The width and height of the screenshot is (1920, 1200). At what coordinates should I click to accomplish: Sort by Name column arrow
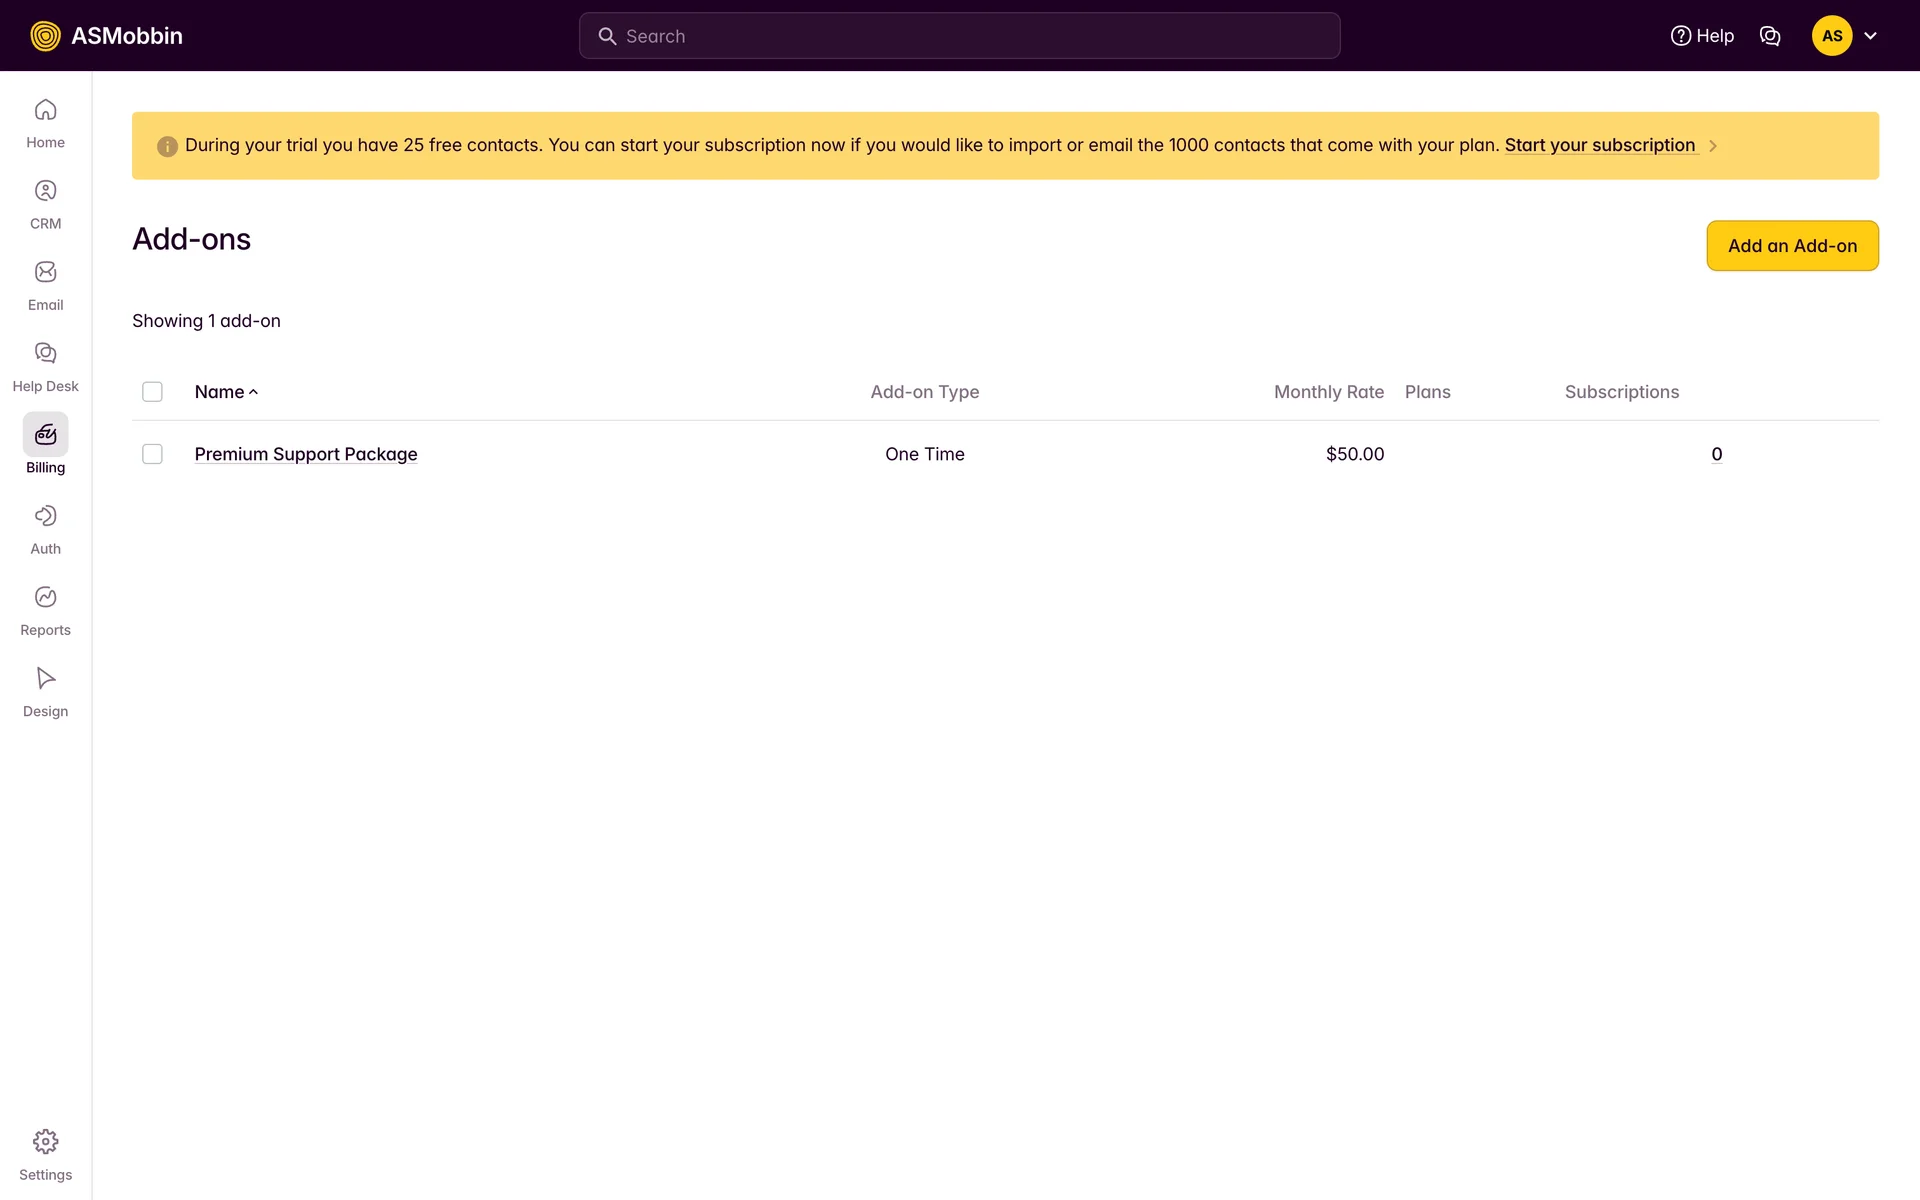pyautogui.click(x=253, y=392)
